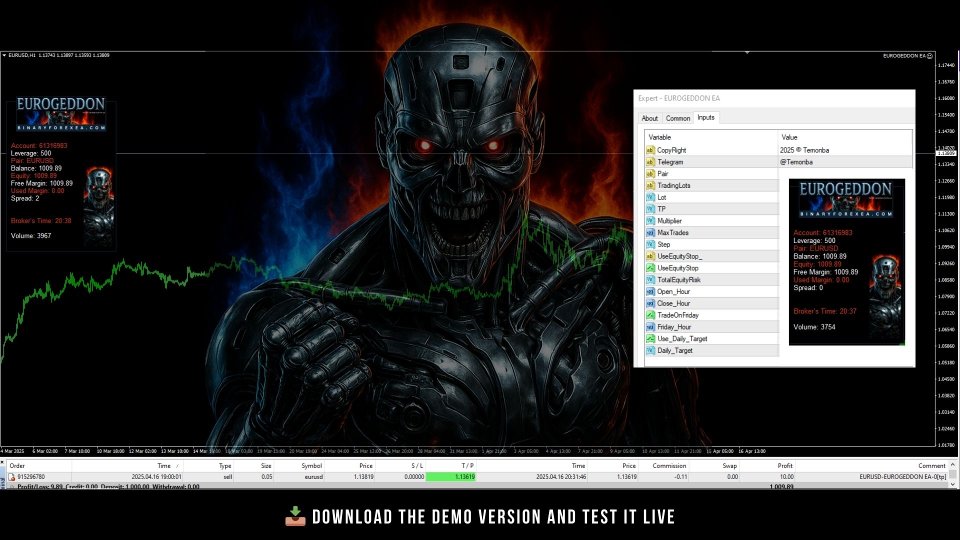Viewport: 960px width, 540px height.
Task: Sort trades by Profit column header
Action: tap(785, 466)
